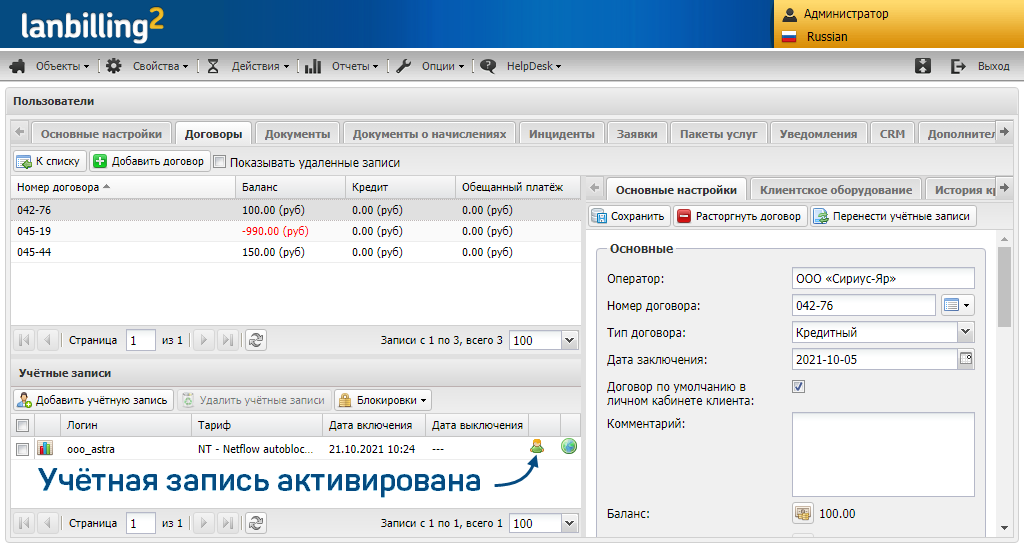Open calendar picker for Дата заключения
Viewport: 1024px width, 545px height.
point(966,359)
